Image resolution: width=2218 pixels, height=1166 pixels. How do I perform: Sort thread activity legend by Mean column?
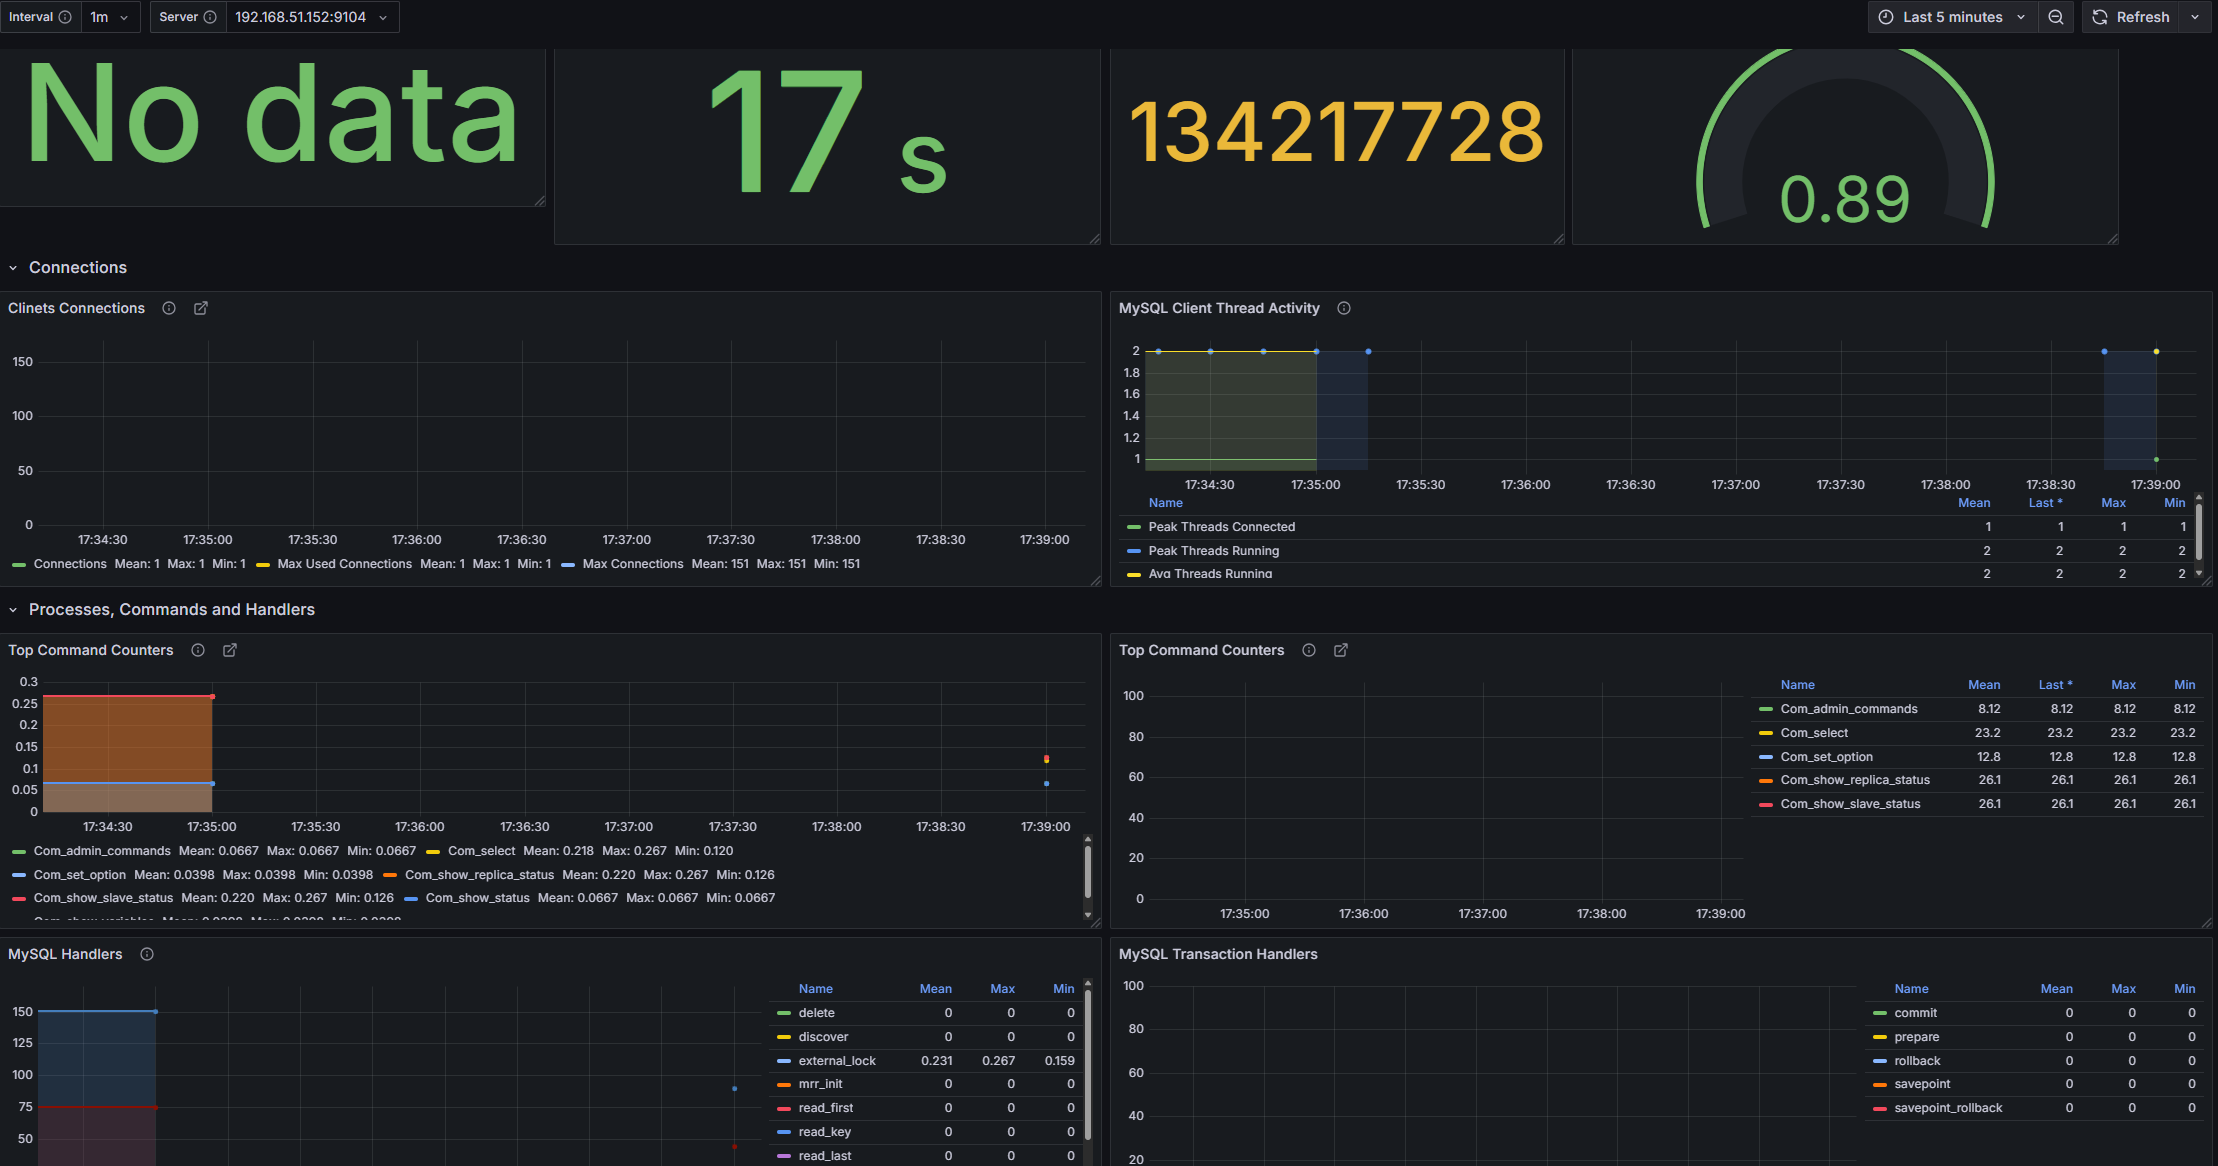[1973, 503]
